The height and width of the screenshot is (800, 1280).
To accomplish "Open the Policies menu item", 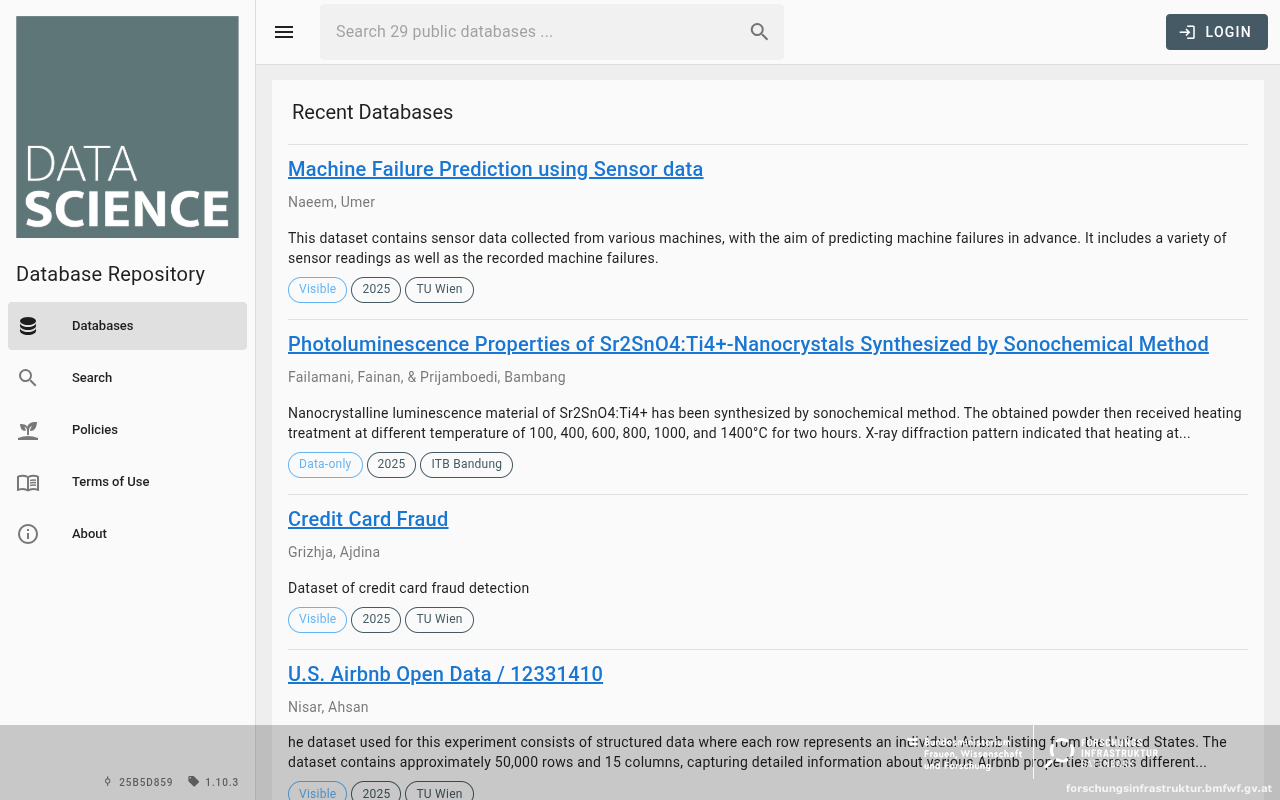I will [127, 430].
